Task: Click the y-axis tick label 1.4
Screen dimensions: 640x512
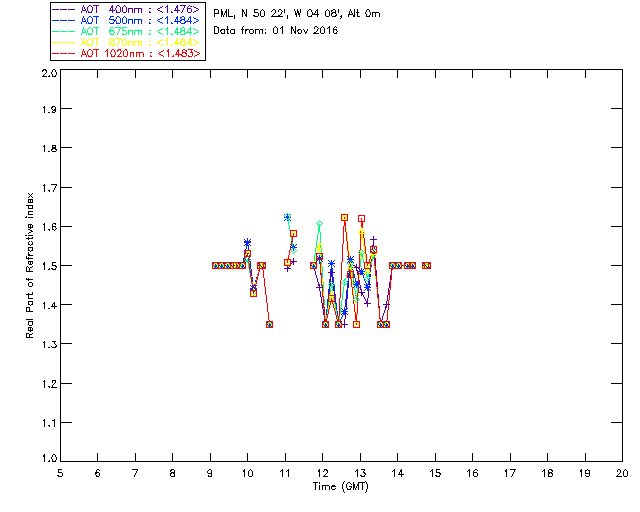Action: pos(49,305)
